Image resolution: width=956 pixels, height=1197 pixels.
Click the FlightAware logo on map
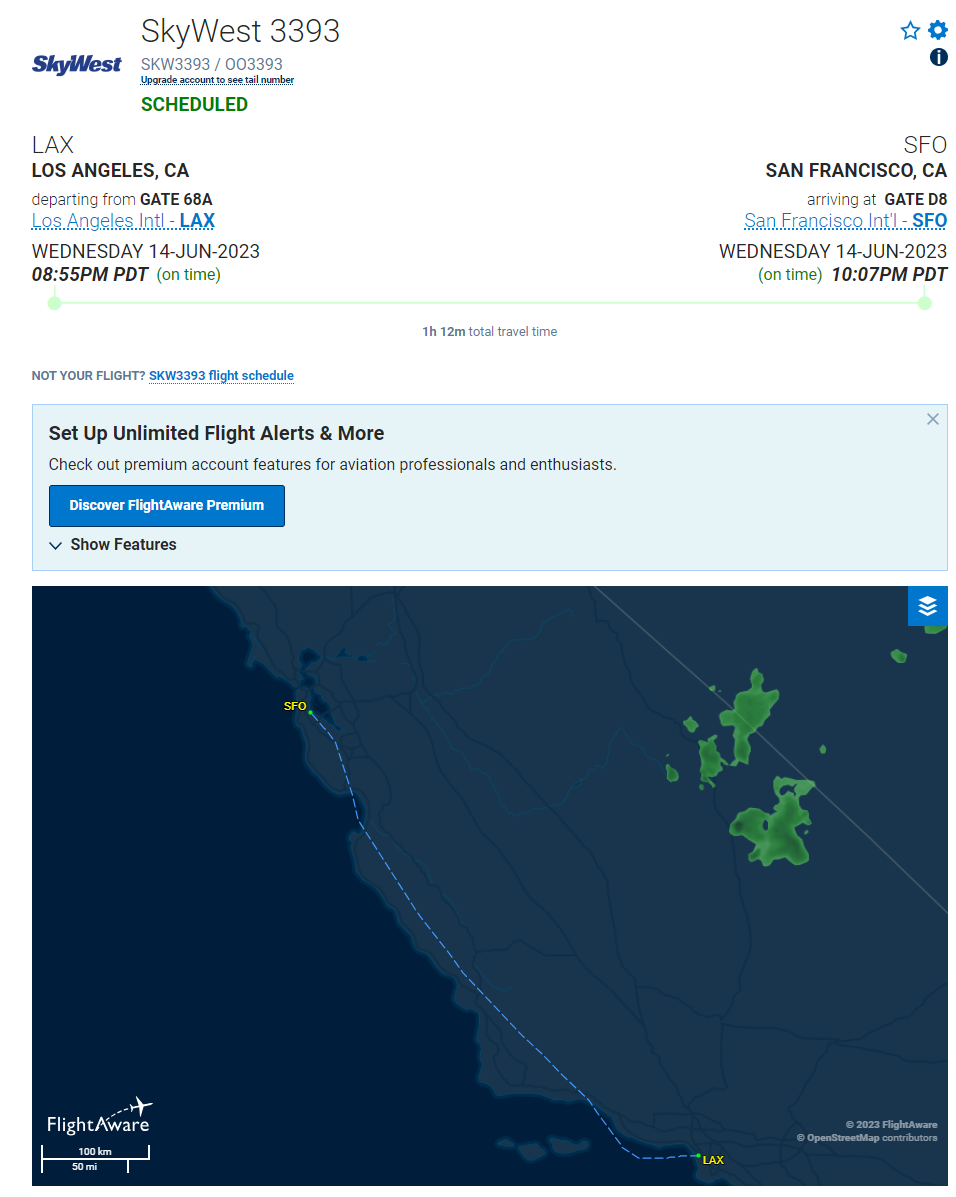click(99, 1117)
